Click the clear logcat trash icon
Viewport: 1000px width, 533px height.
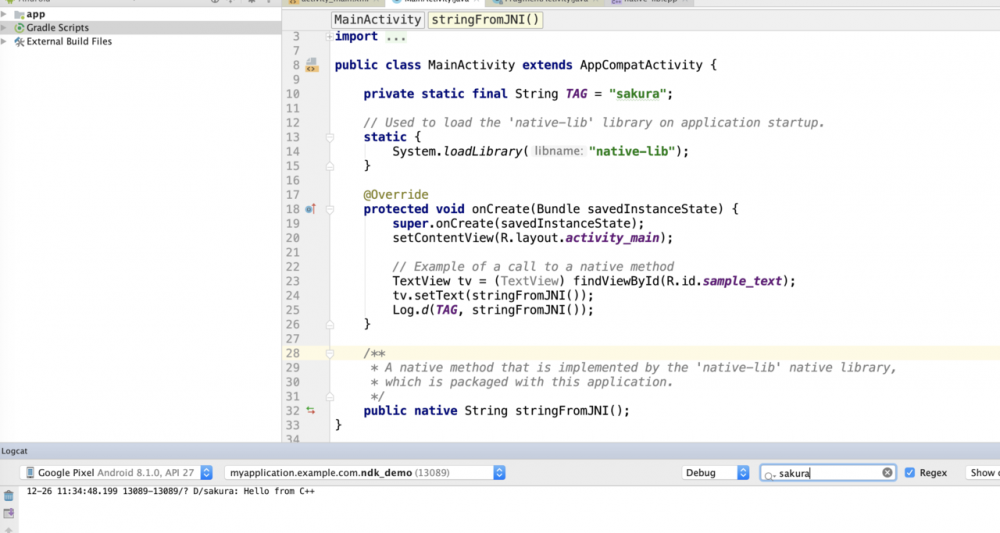9,496
